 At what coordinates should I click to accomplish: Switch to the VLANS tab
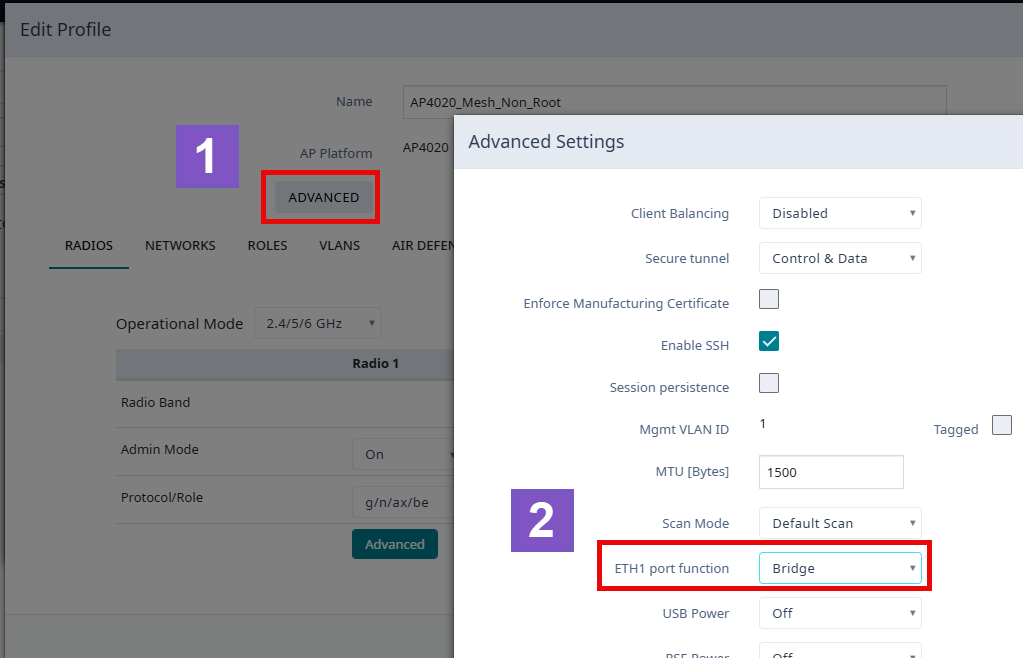[339, 245]
